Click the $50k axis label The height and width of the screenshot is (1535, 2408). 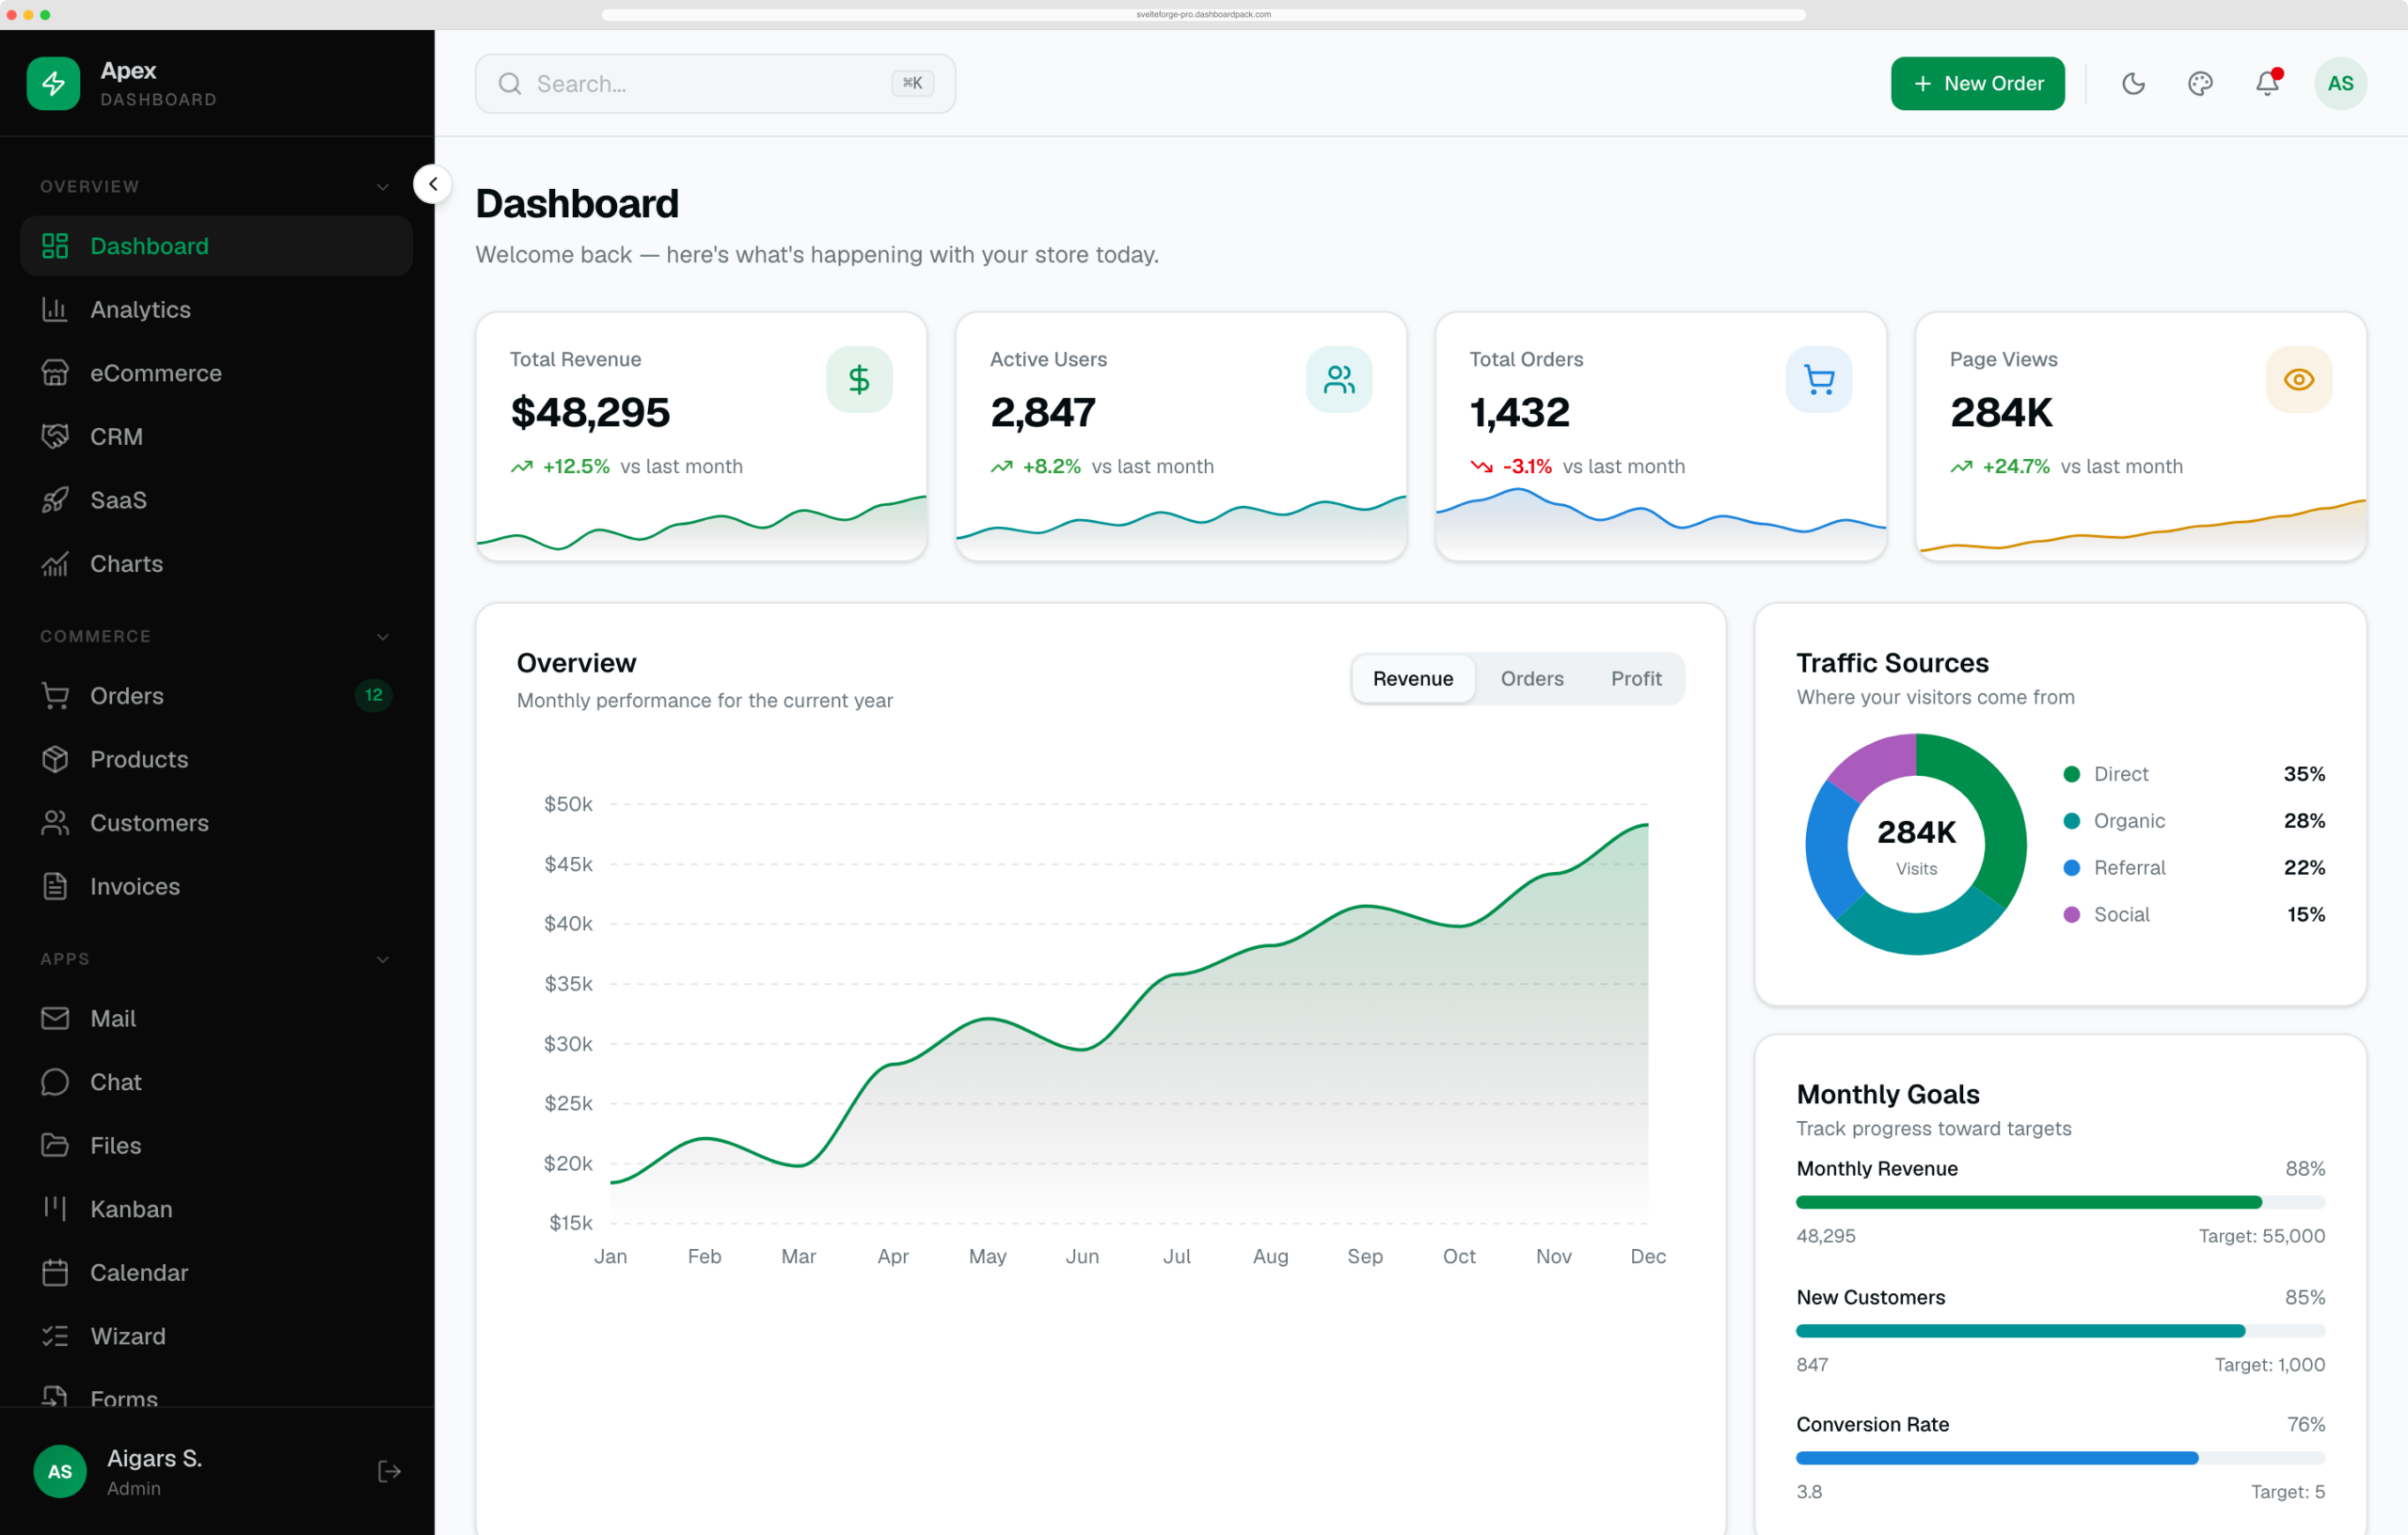point(567,804)
